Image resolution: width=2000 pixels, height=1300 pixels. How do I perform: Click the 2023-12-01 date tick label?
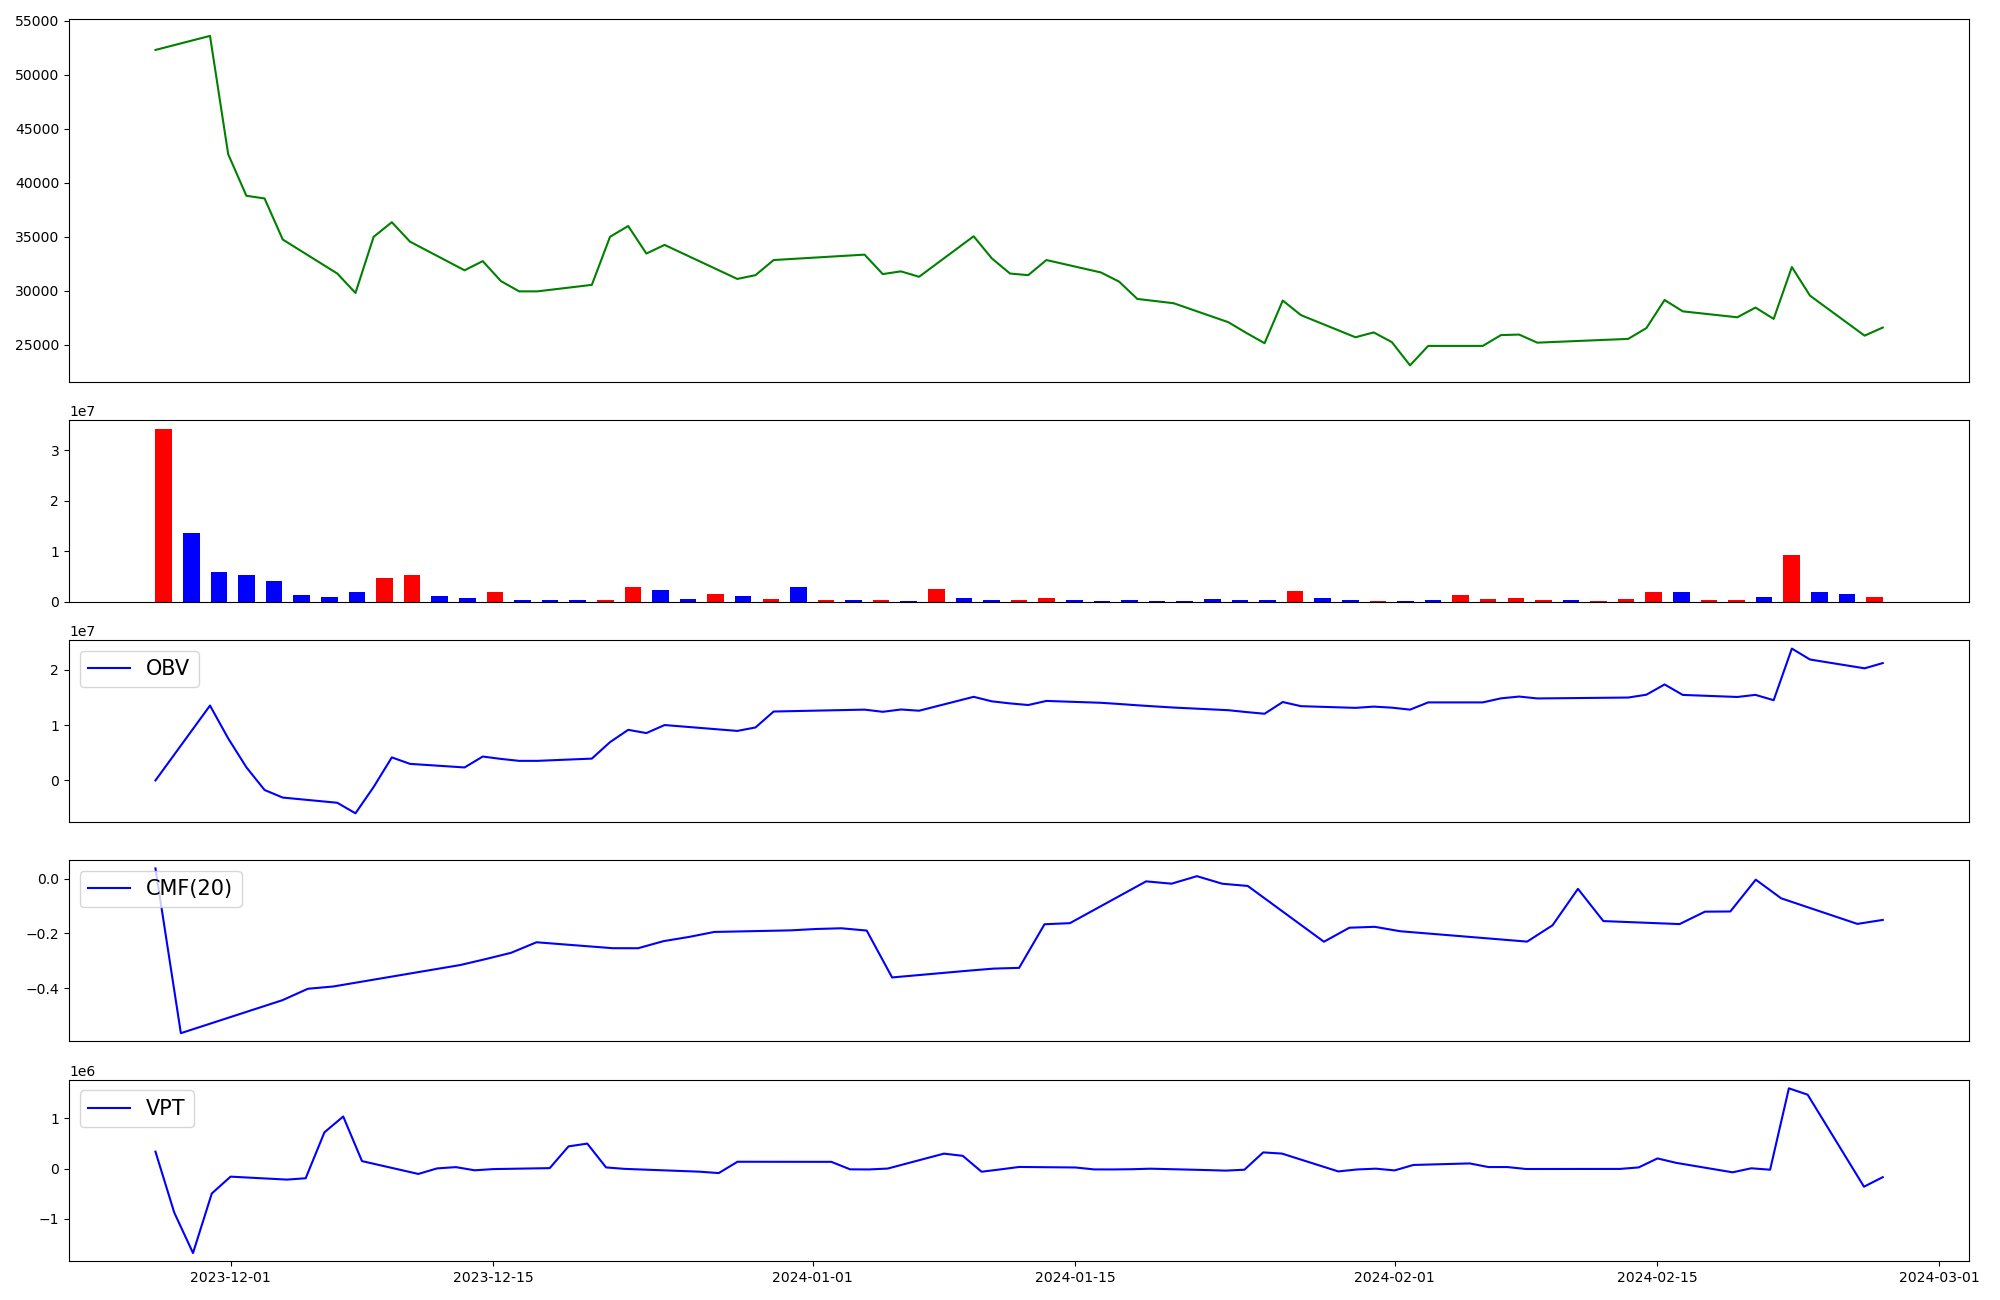230,1277
